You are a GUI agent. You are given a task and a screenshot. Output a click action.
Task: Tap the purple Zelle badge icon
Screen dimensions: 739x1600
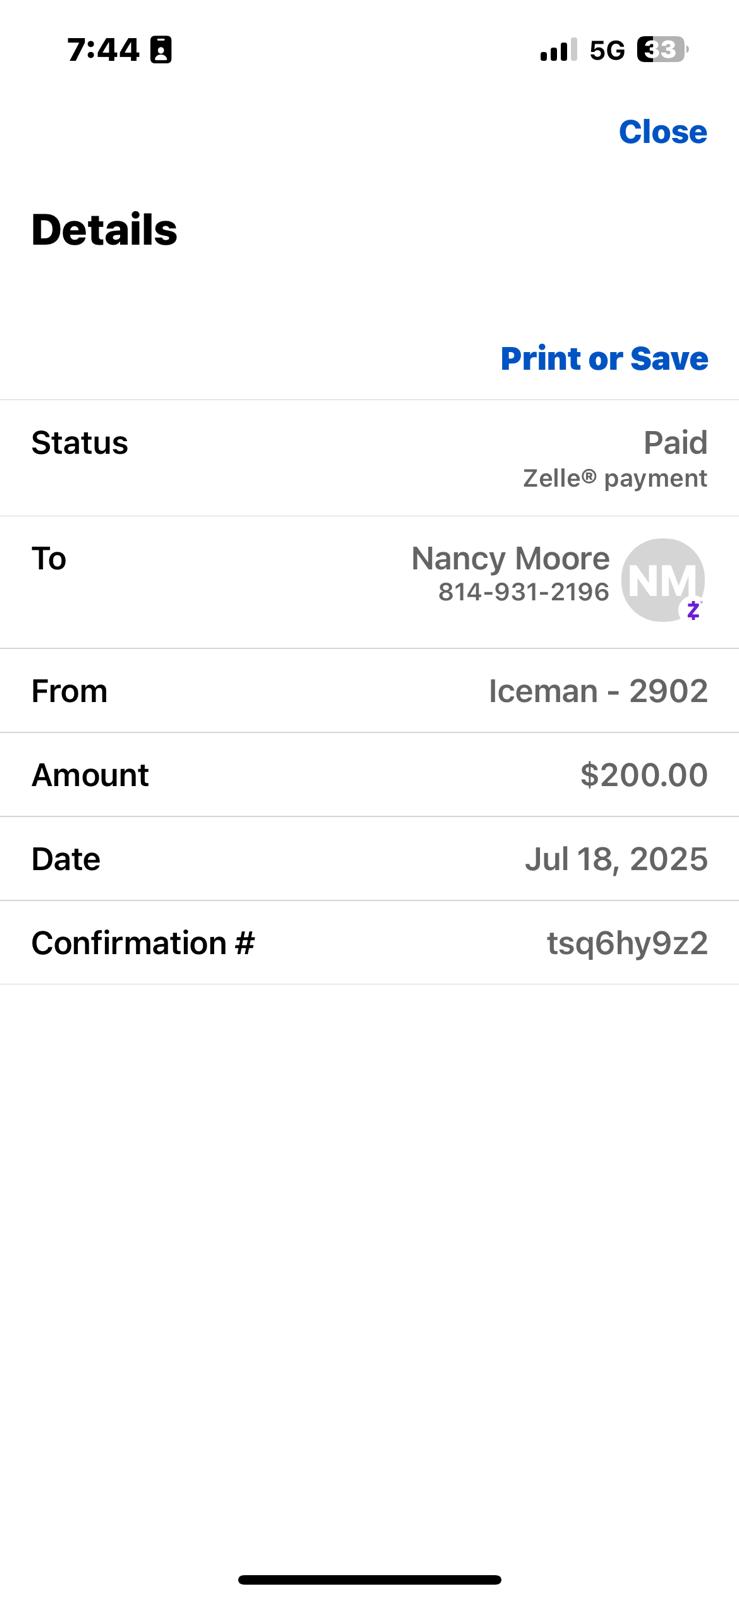(x=693, y=609)
